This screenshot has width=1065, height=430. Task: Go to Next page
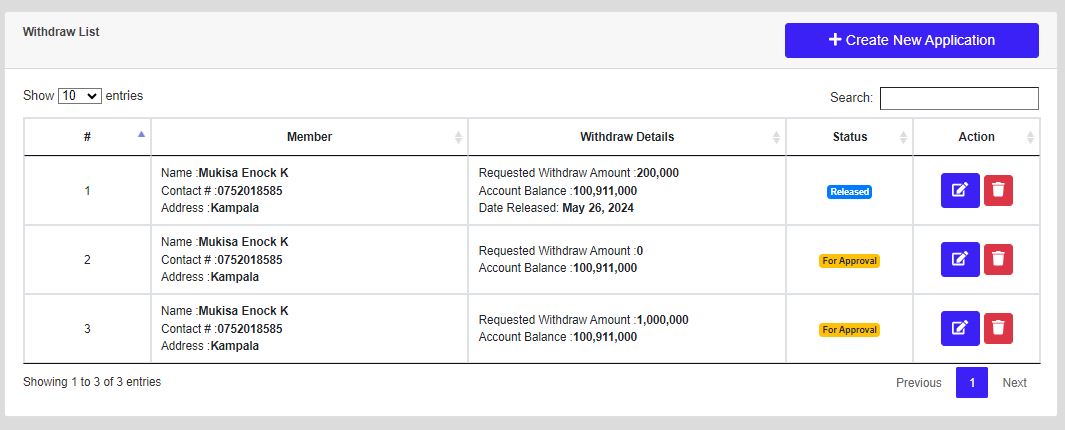click(x=1014, y=383)
